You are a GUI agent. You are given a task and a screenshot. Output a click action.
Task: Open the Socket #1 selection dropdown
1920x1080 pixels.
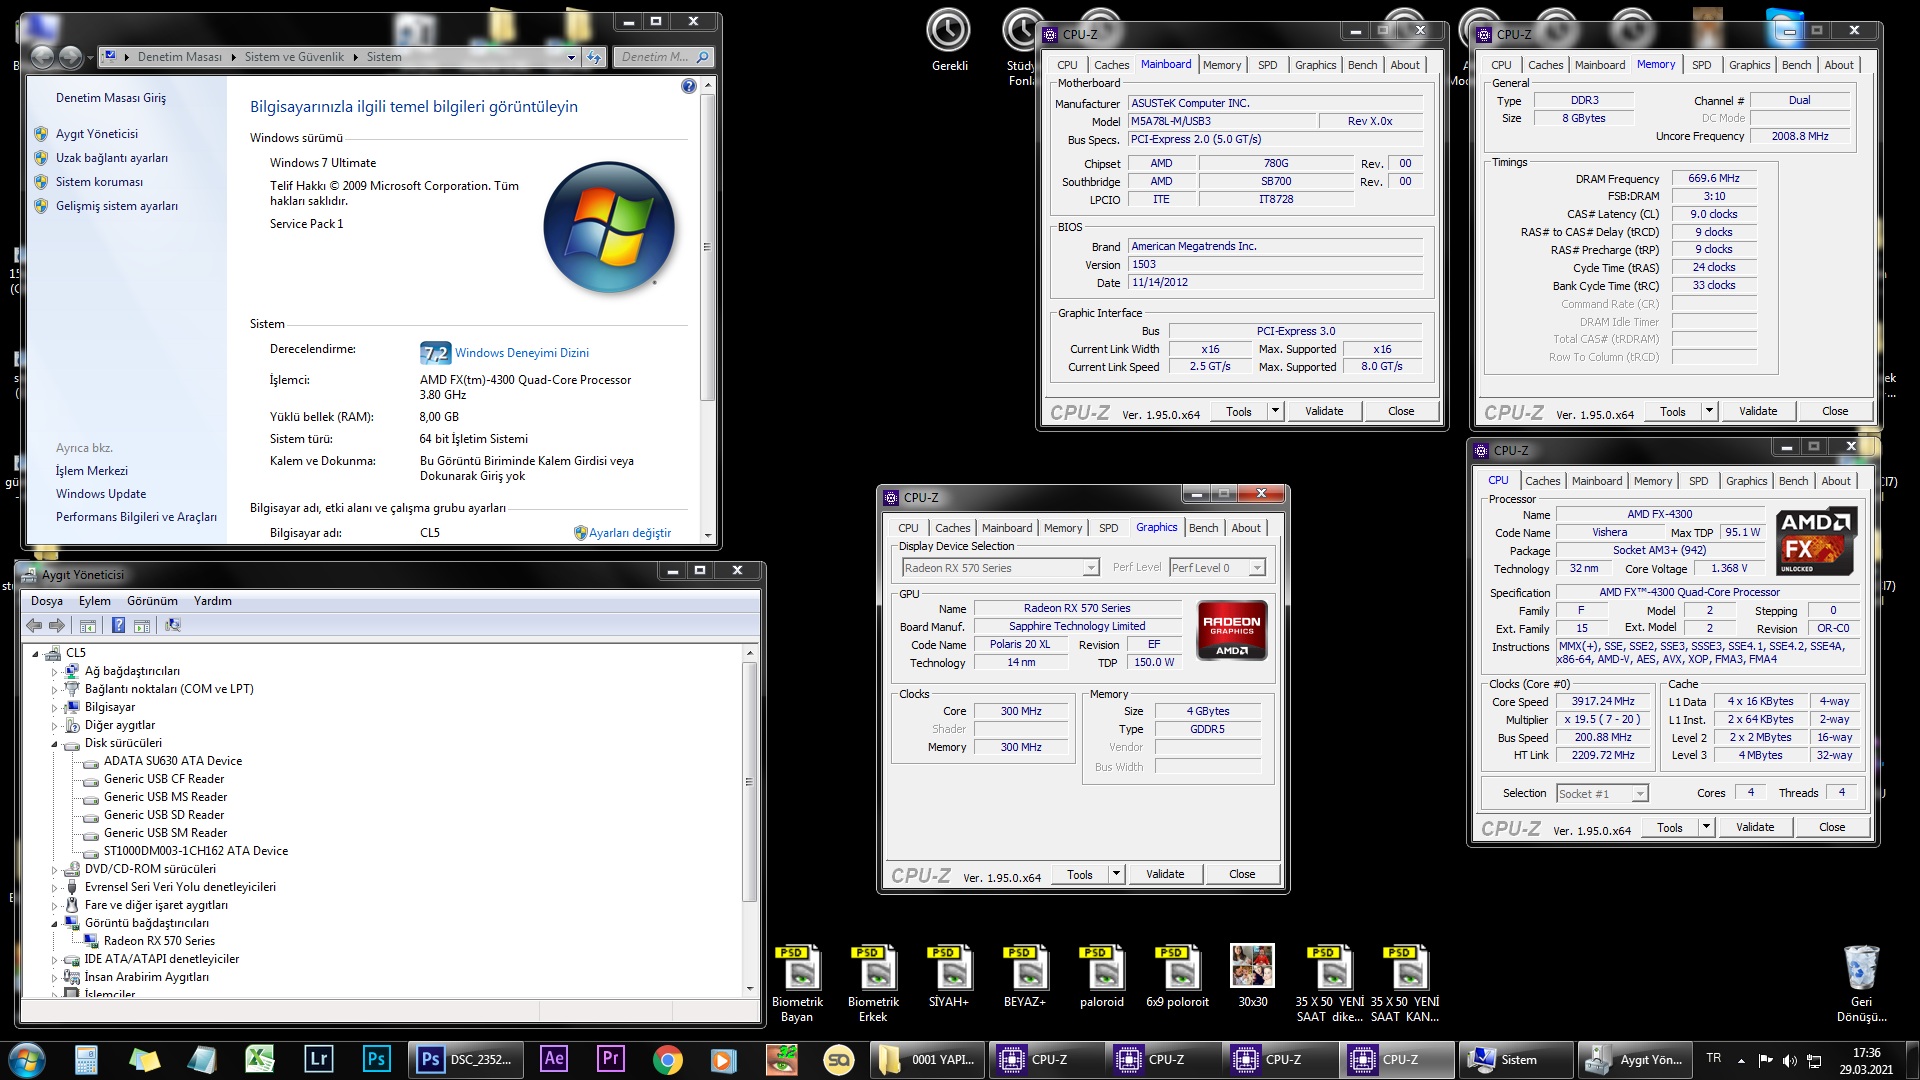(x=1639, y=794)
